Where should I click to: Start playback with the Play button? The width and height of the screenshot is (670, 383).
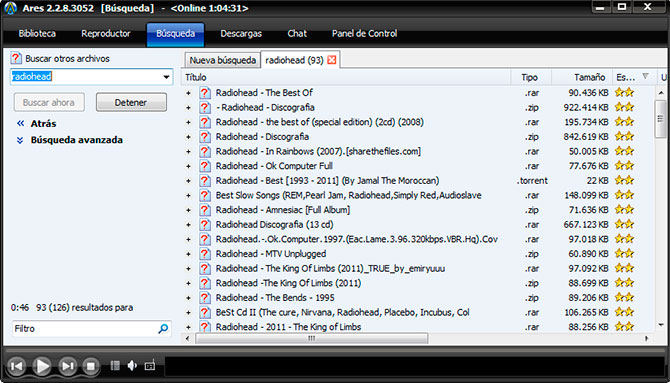(42, 366)
